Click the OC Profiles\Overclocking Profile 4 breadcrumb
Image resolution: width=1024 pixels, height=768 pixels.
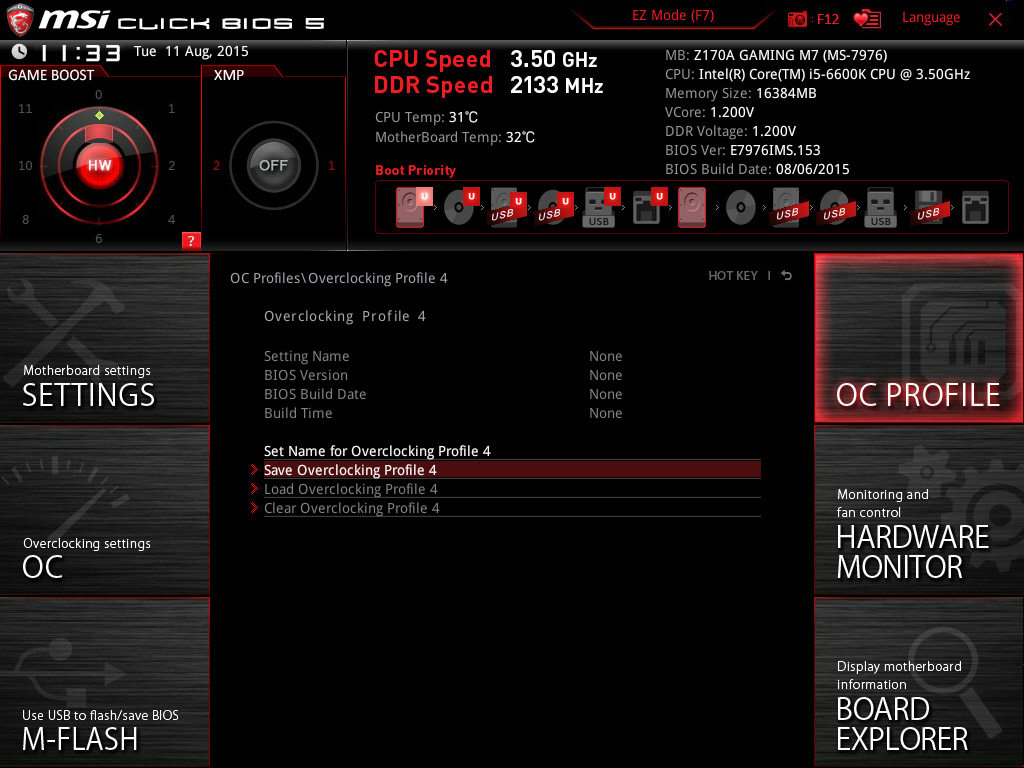click(338, 278)
